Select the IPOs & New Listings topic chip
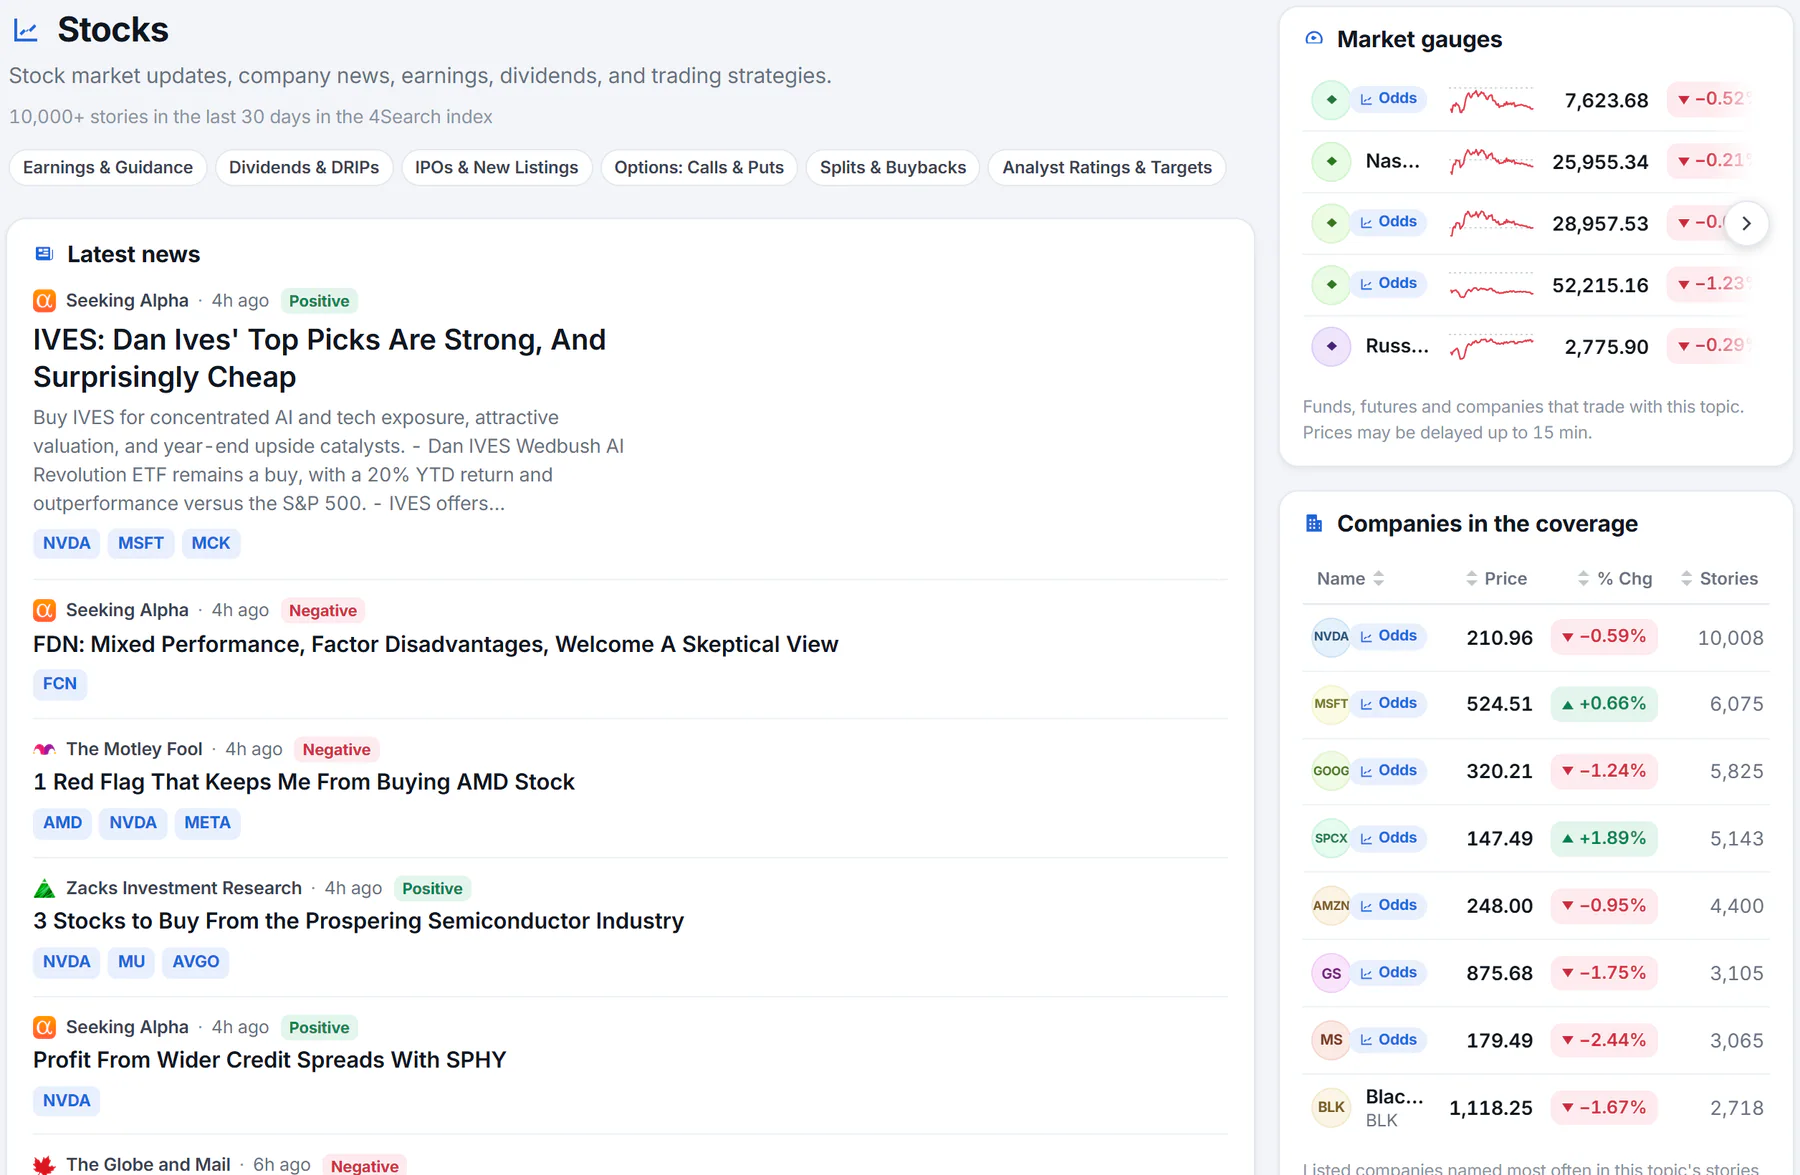 pyautogui.click(x=497, y=167)
